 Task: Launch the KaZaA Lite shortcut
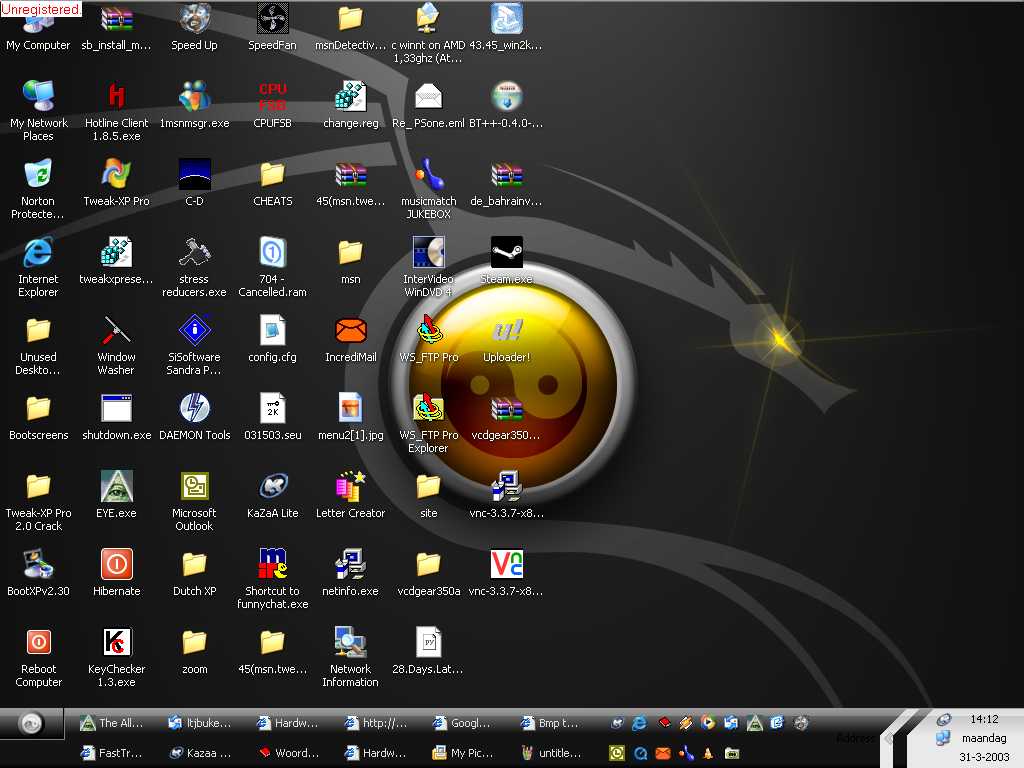pyautogui.click(x=272, y=487)
